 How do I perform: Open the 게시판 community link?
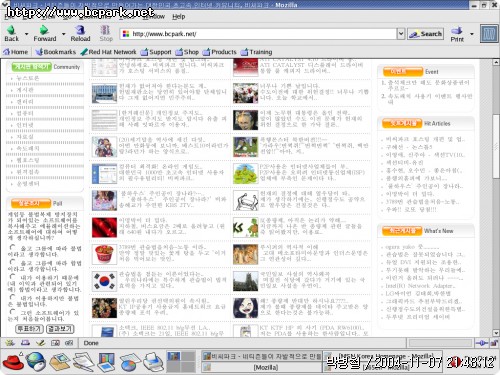click(x=25, y=90)
